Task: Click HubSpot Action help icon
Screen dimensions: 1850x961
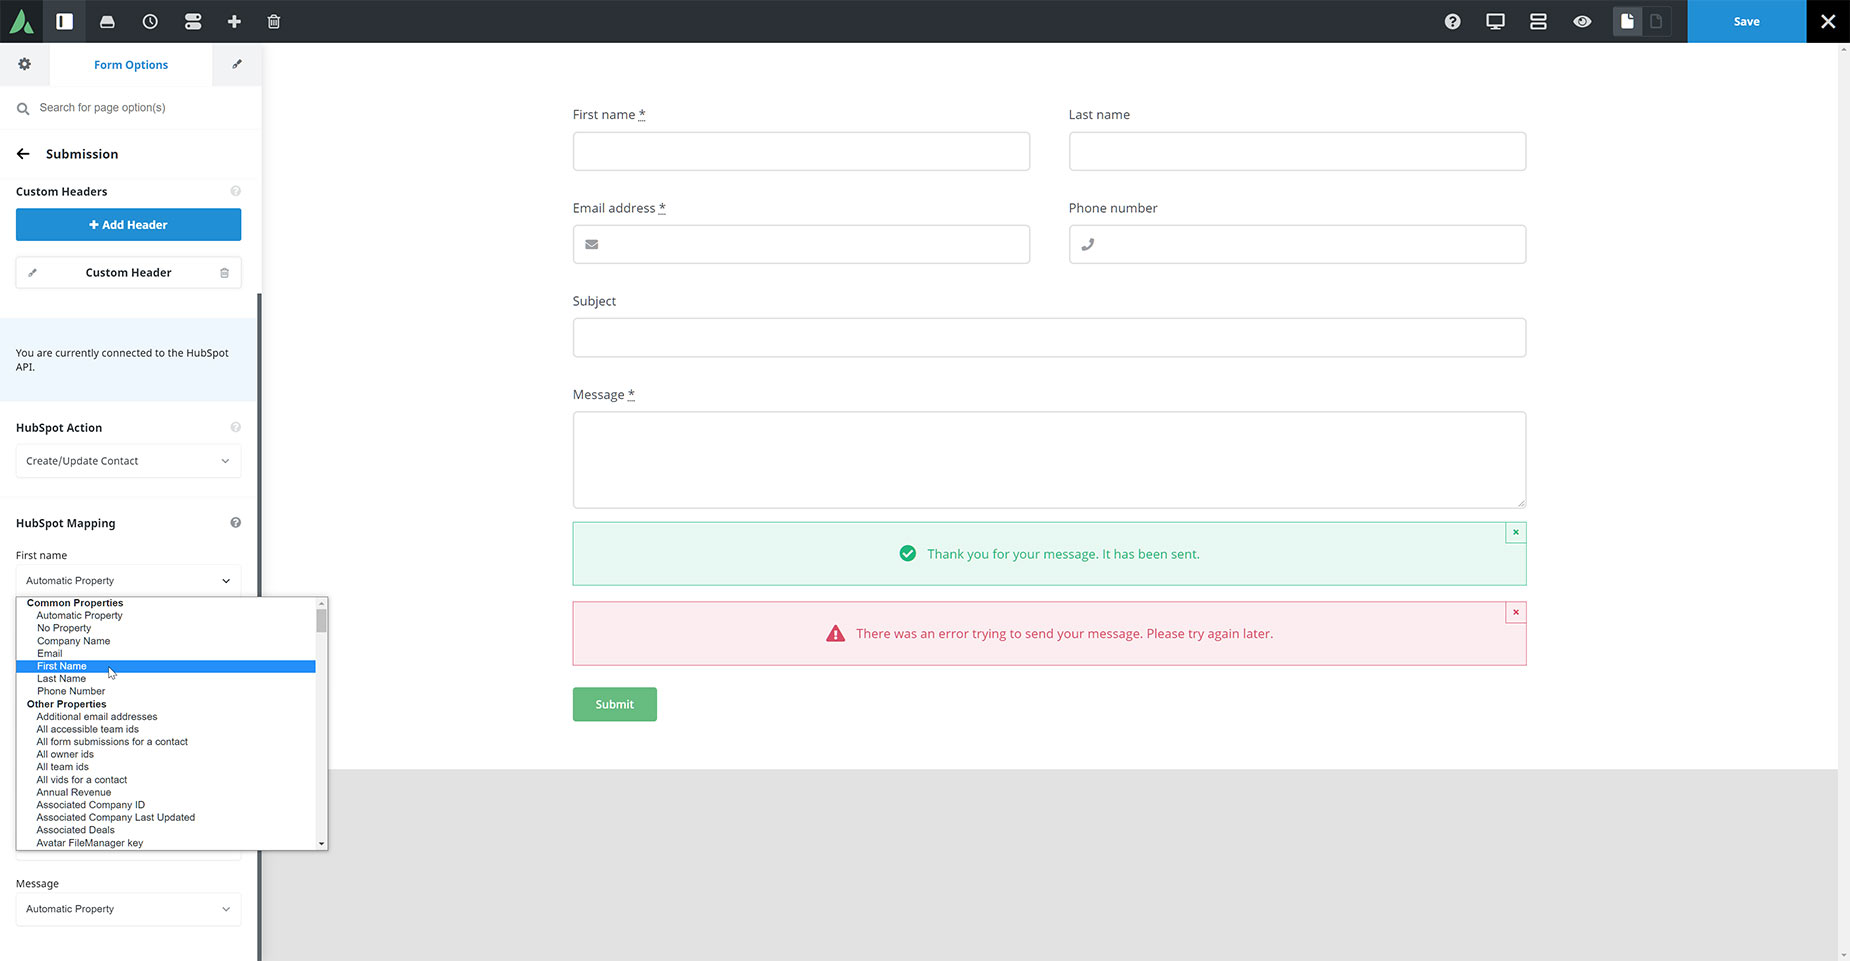Action: [x=236, y=427]
